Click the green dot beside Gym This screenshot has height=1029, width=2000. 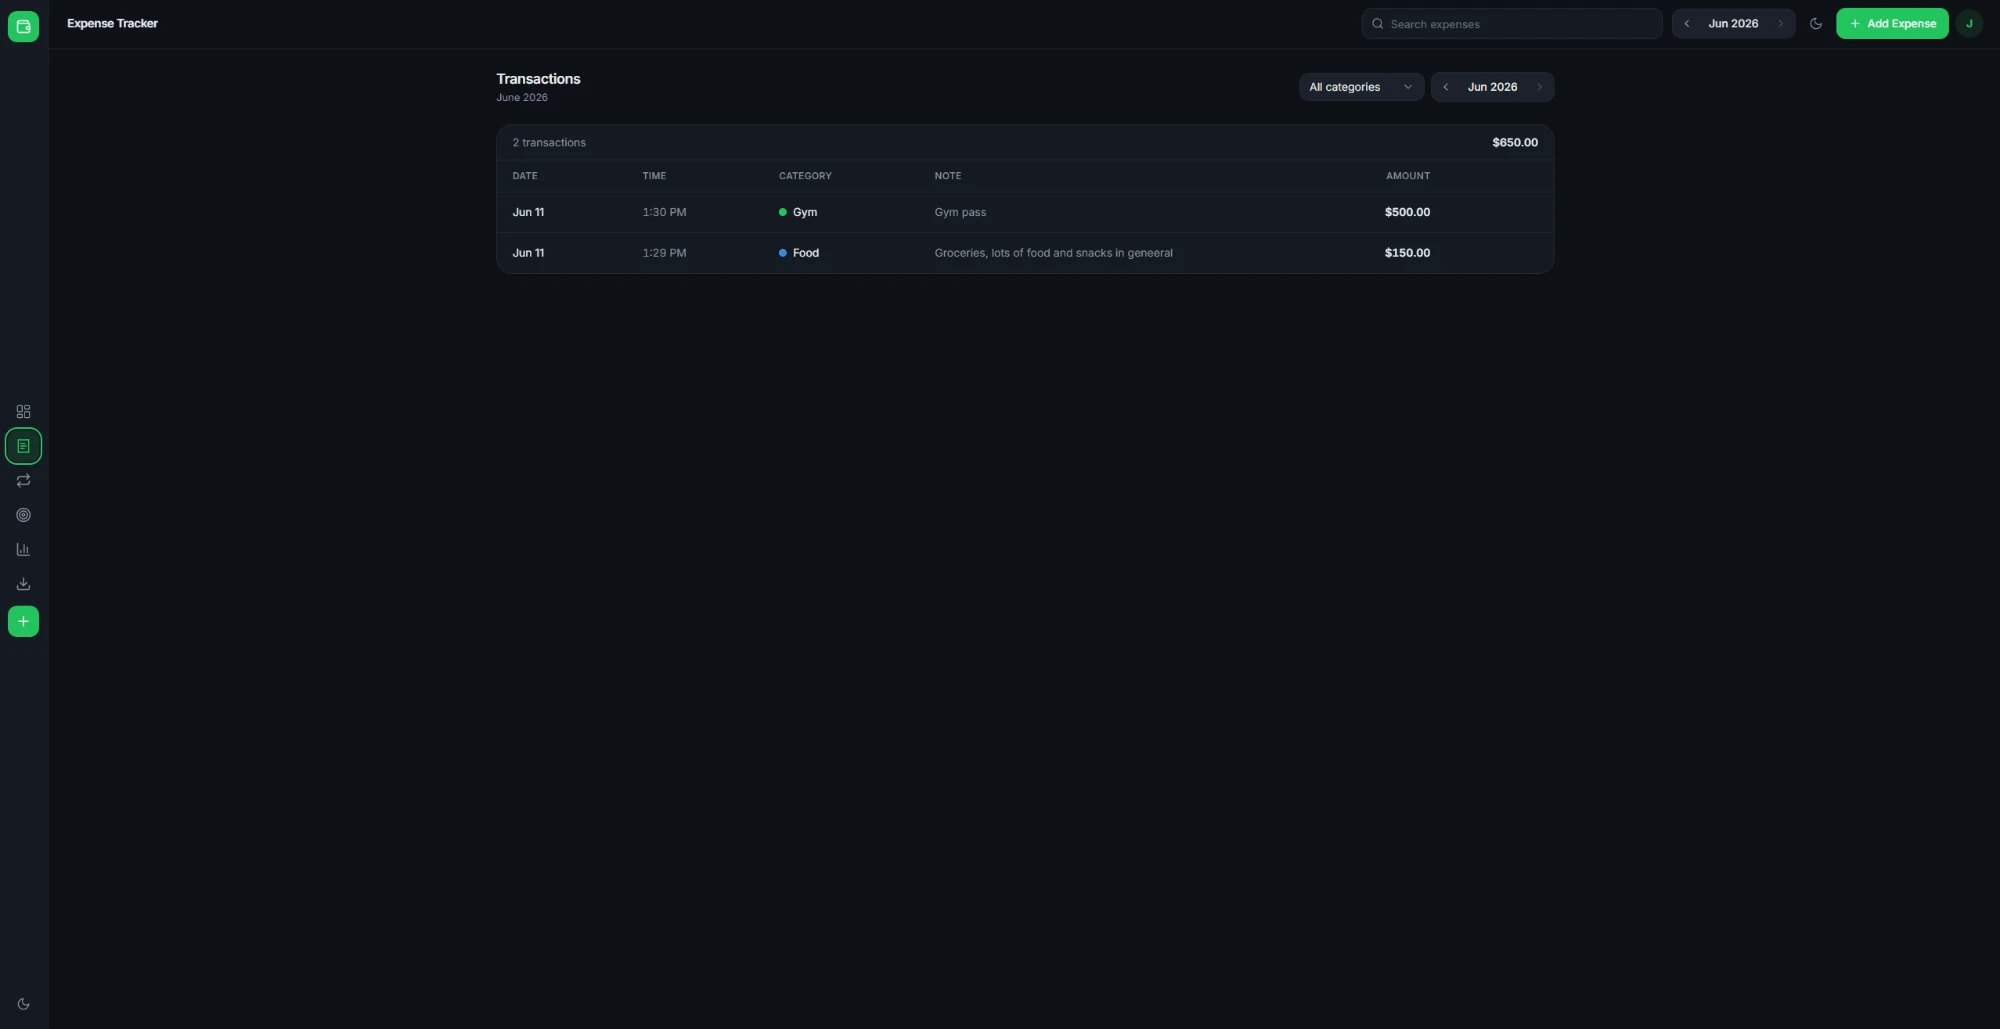[x=782, y=212]
